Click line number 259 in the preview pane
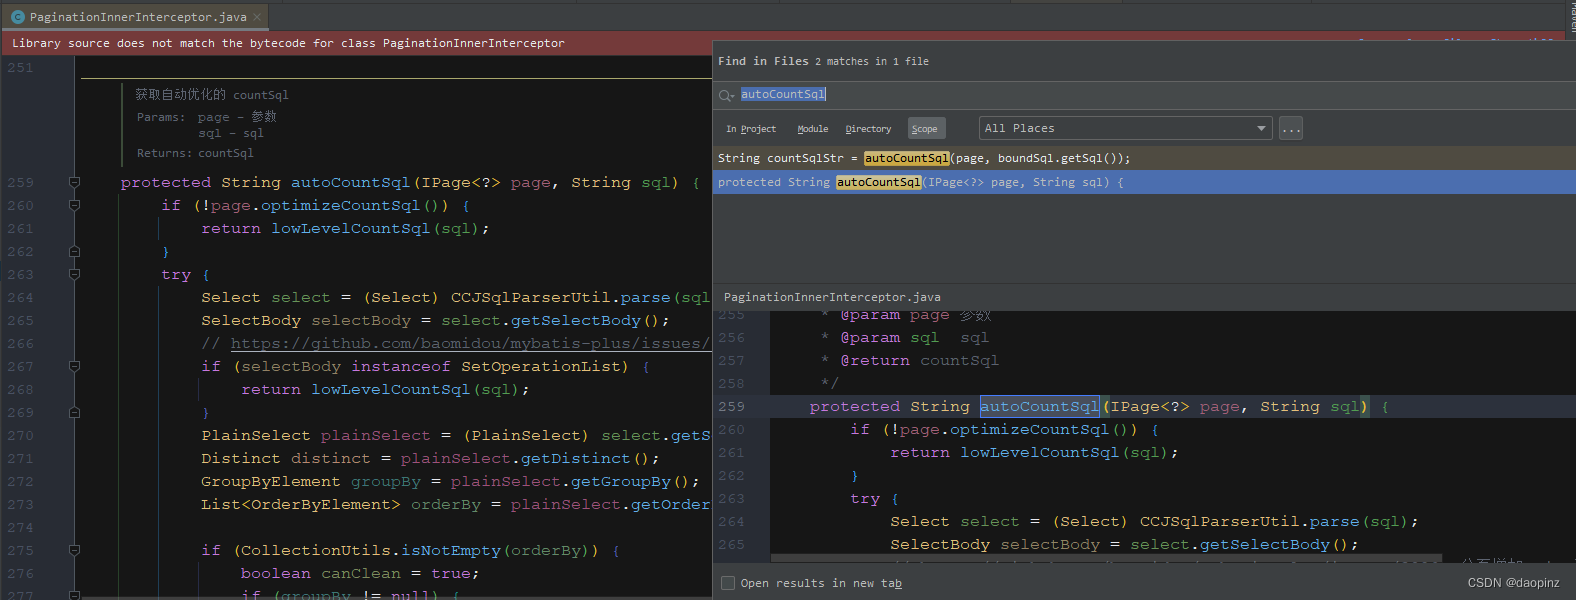This screenshot has height=600, width=1576. [731, 407]
